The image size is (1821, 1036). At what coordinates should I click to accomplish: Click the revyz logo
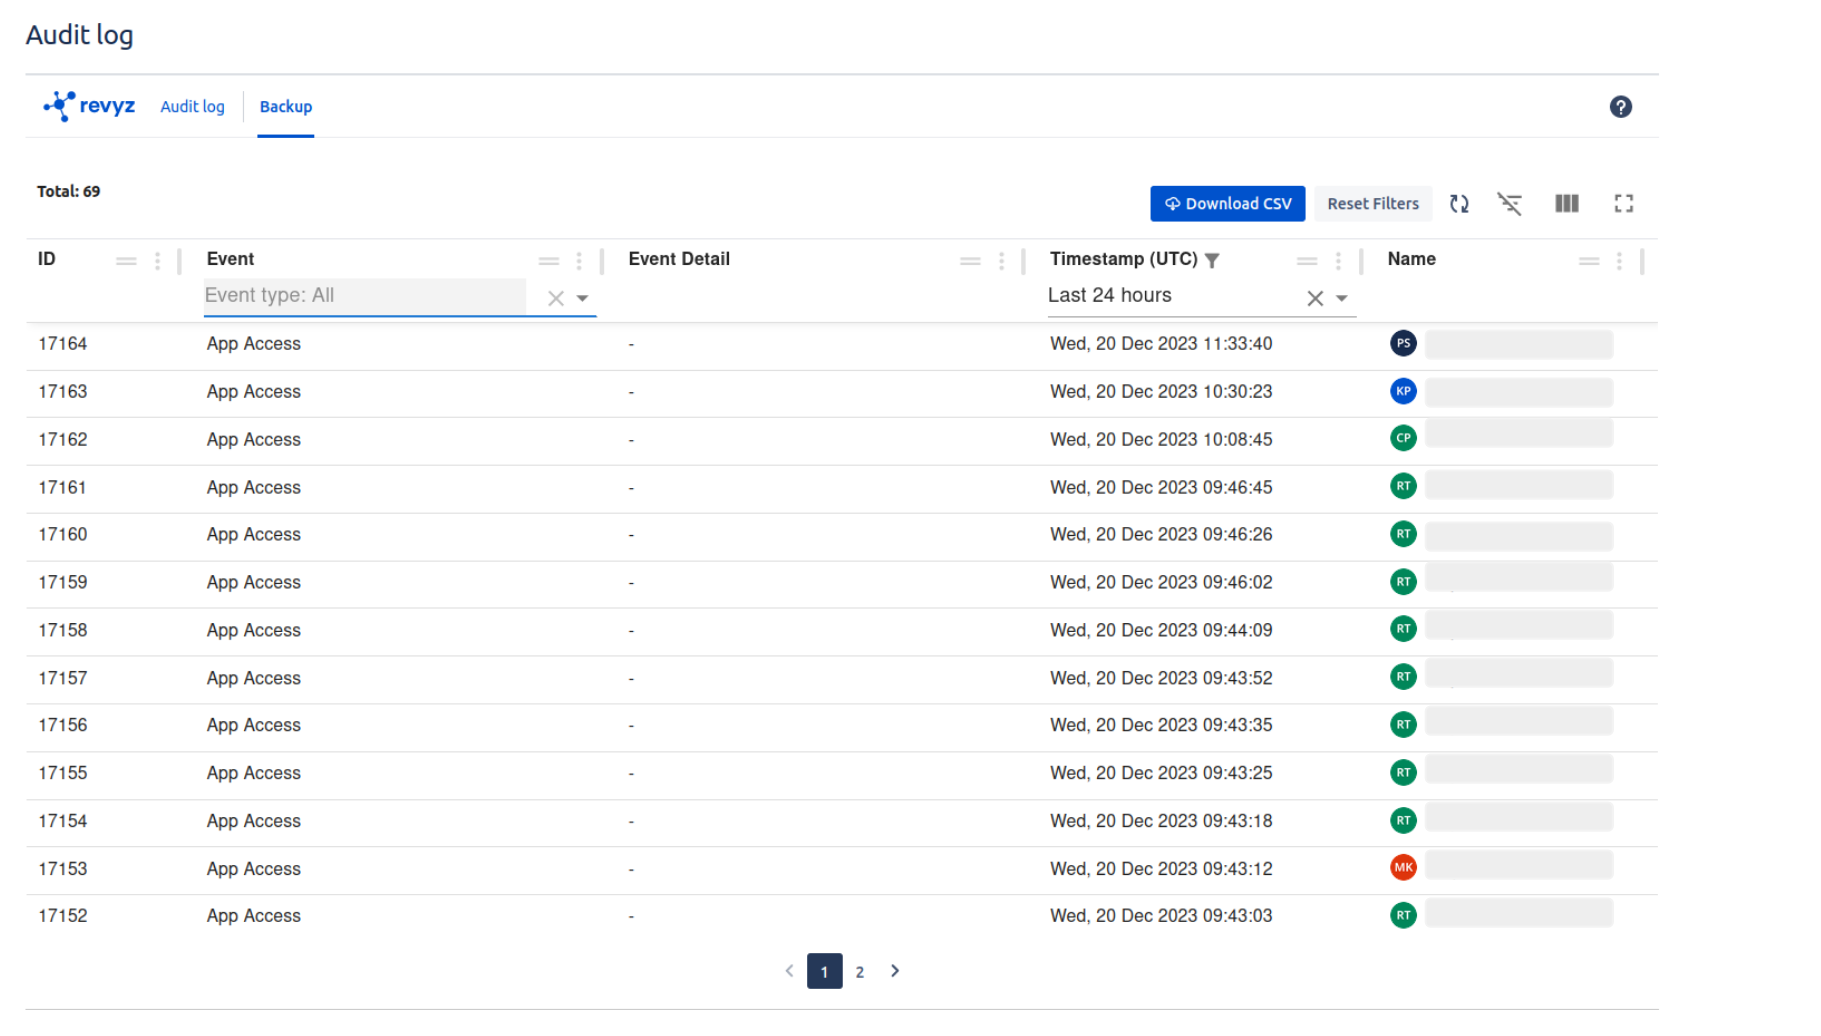(90, 106)
